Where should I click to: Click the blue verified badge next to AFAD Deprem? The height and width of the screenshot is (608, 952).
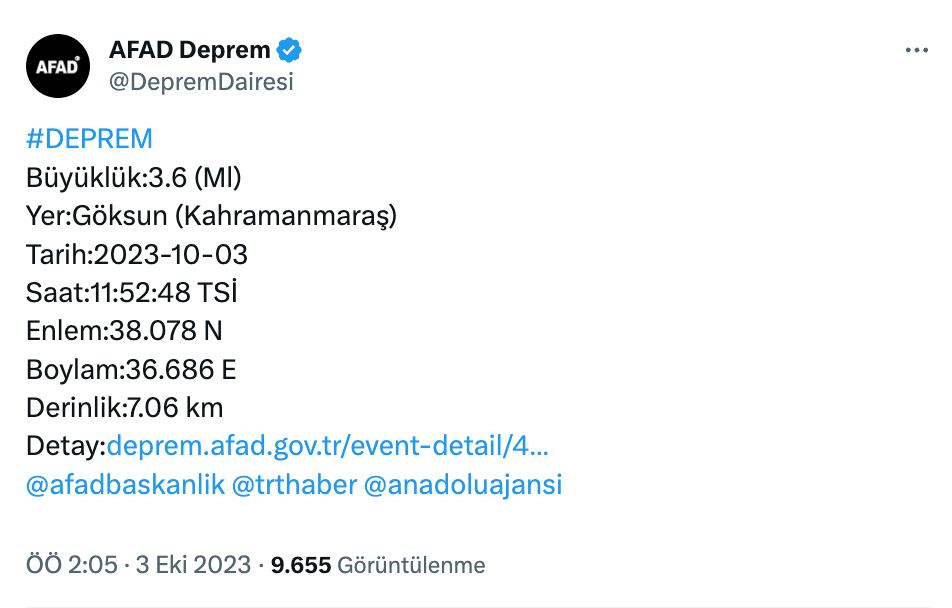pyautogui.click(x=288, y=48)
